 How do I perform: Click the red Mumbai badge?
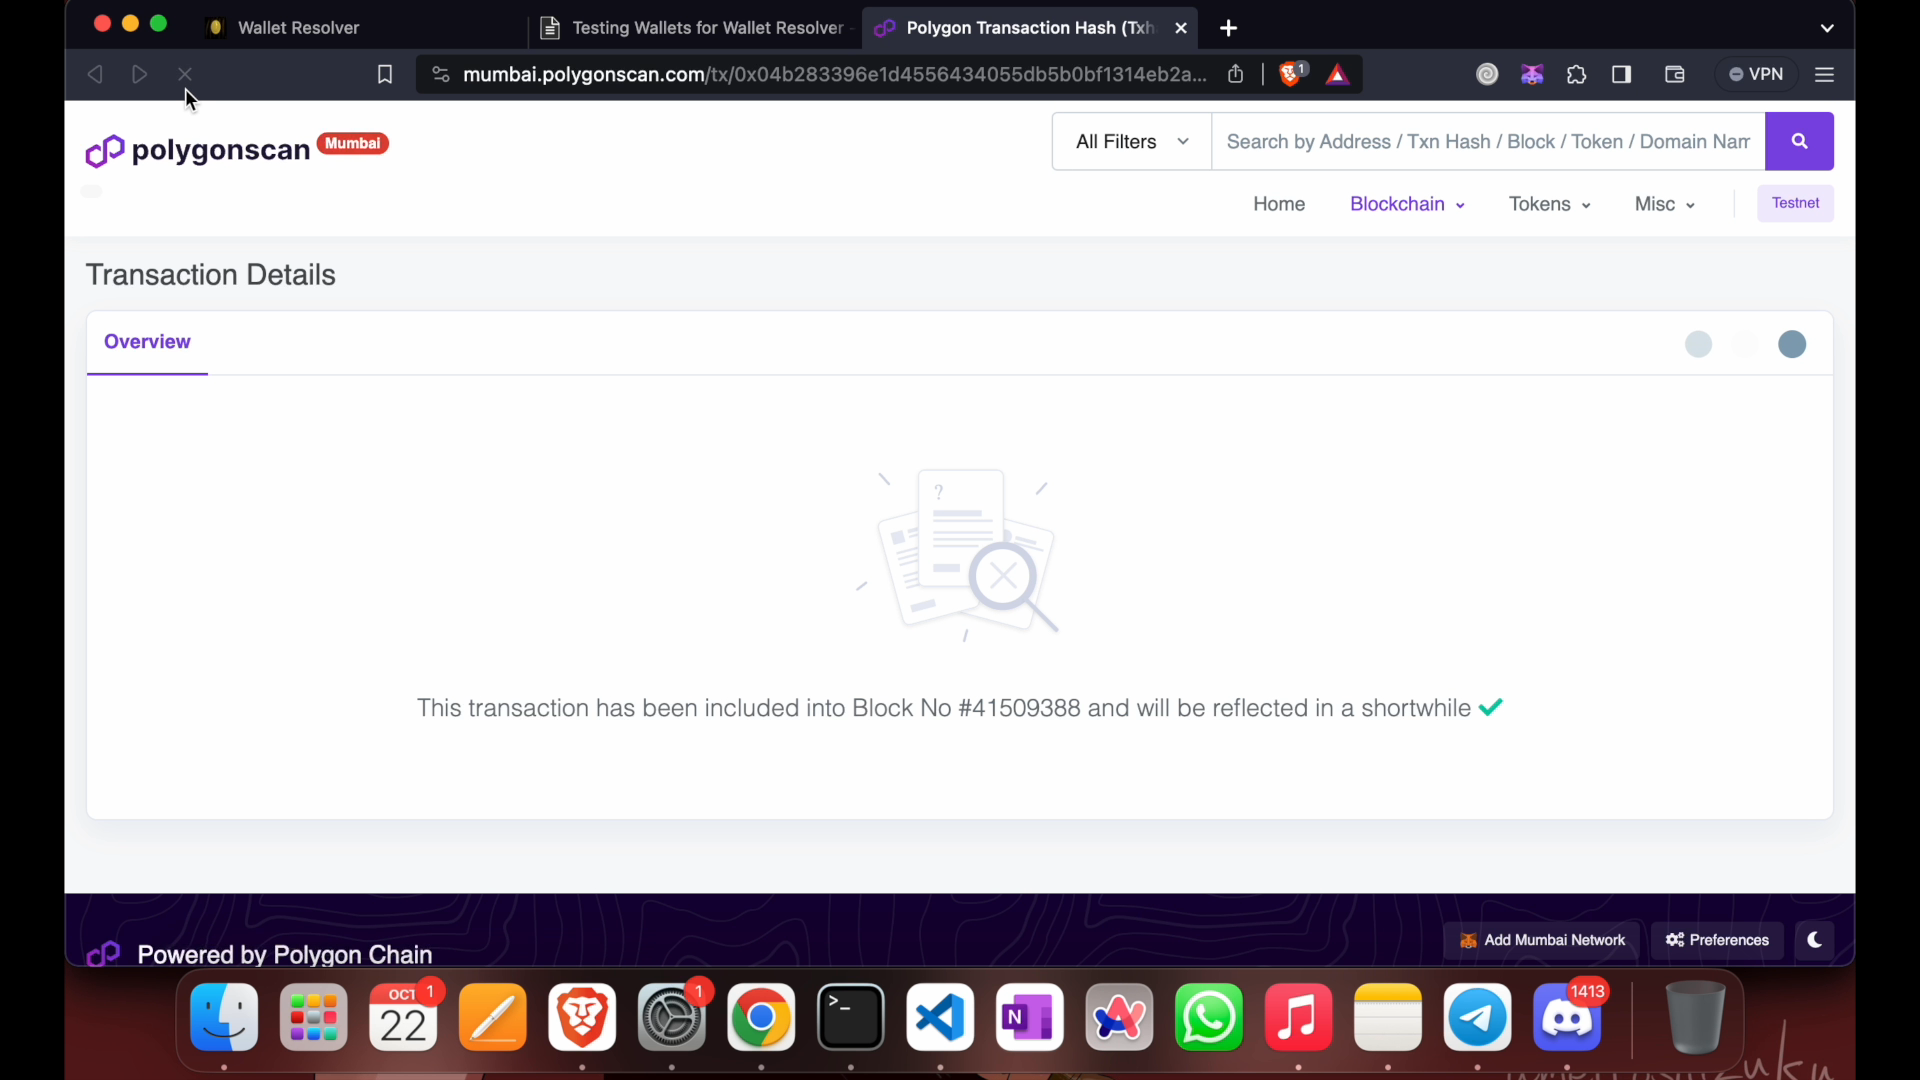(x=353, y=143)
